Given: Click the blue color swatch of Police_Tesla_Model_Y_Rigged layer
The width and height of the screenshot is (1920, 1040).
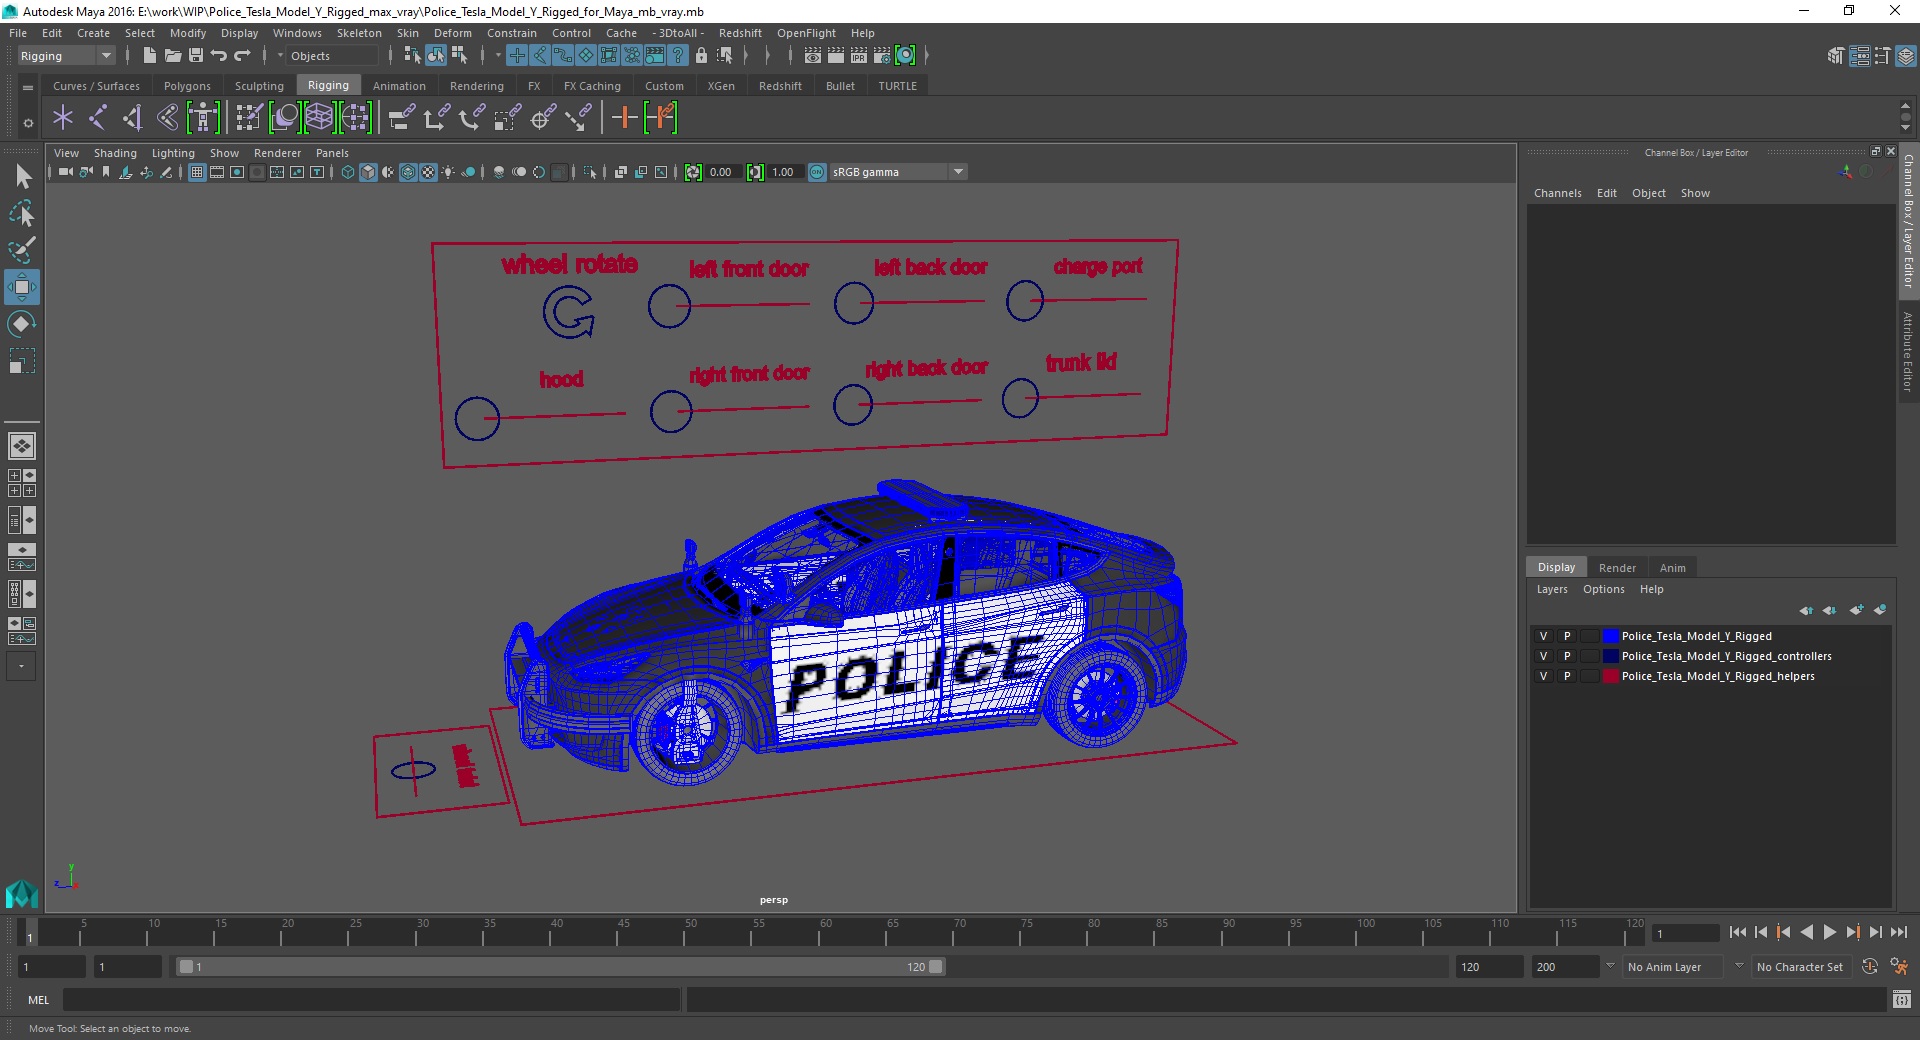Looking at the screenshot, I should click(x=1610, y=636).
